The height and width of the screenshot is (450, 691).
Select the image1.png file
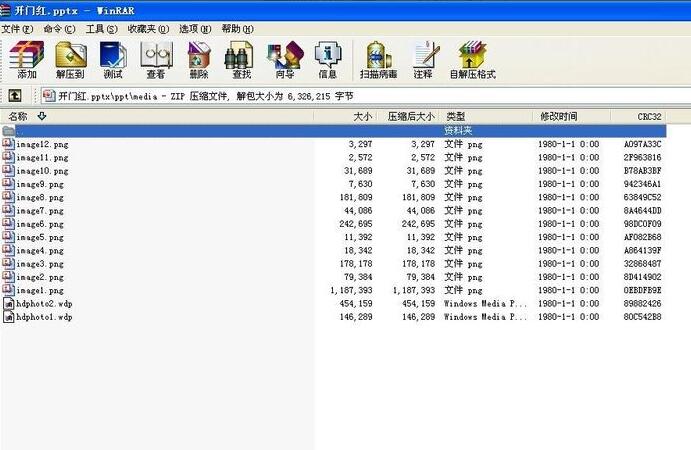tap(40, 290)
